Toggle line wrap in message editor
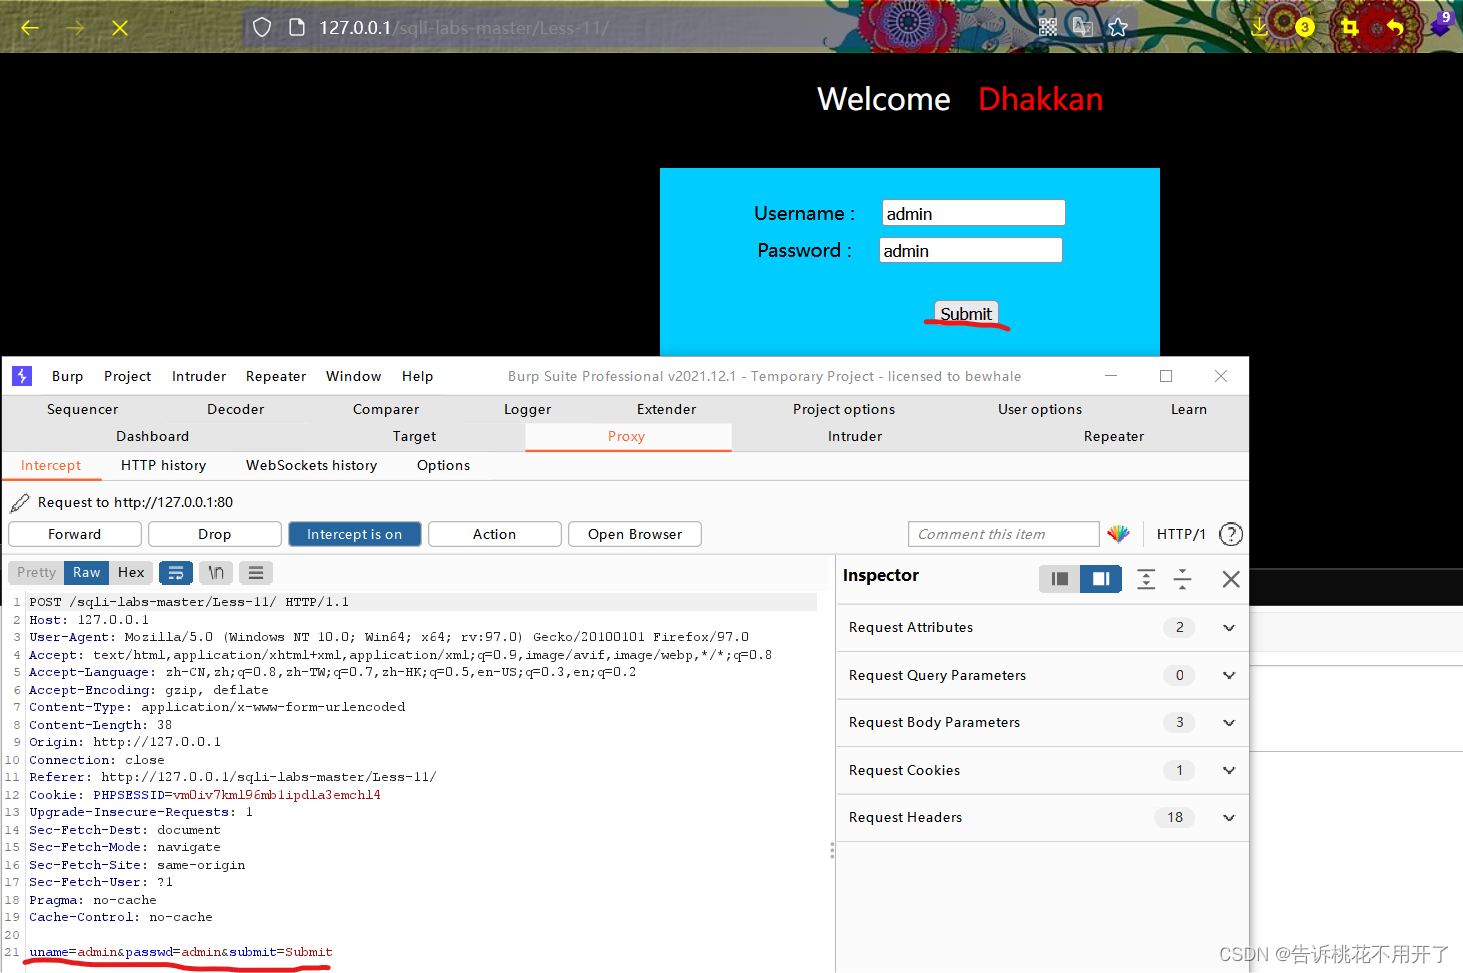This screenshot has width=1463, height=973. [176, 573]
